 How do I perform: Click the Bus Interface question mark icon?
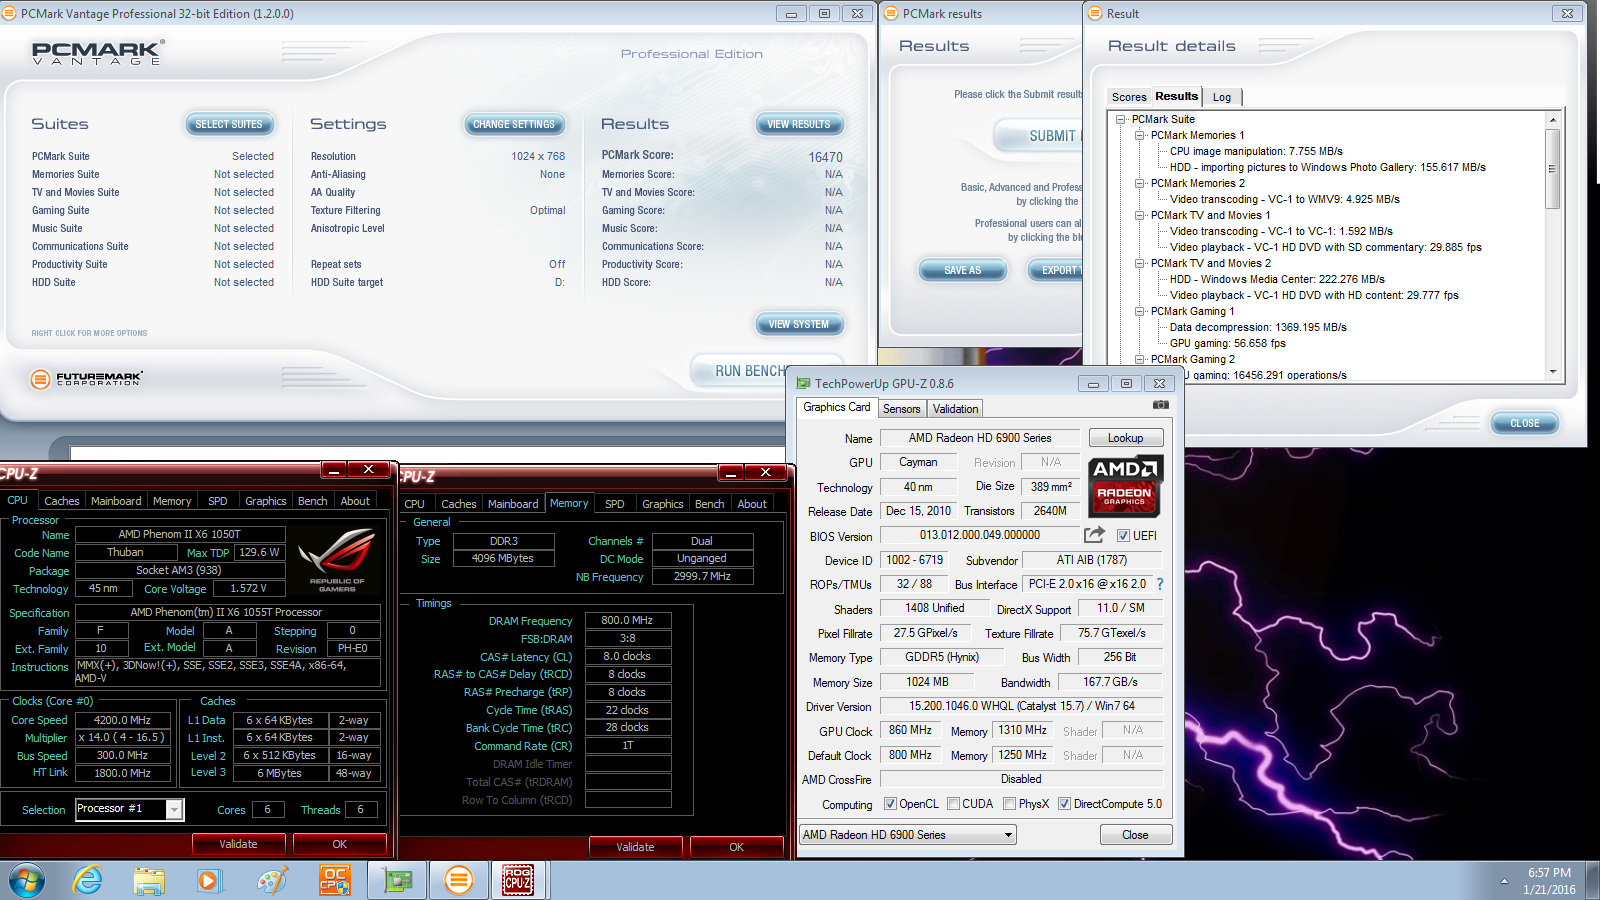[1160, 584]
